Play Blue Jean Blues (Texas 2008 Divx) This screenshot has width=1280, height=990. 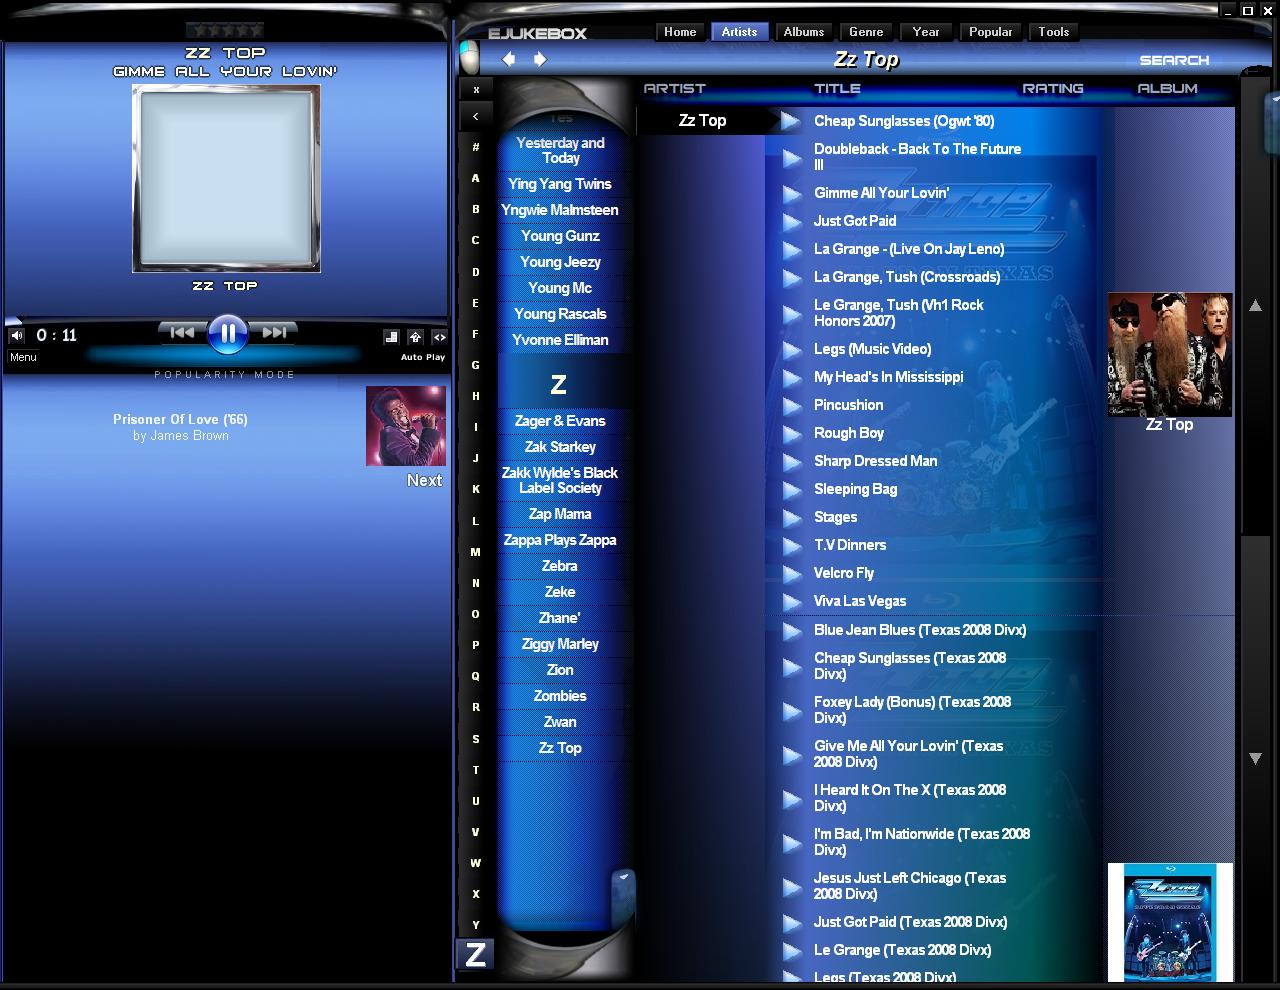point(791,631)
